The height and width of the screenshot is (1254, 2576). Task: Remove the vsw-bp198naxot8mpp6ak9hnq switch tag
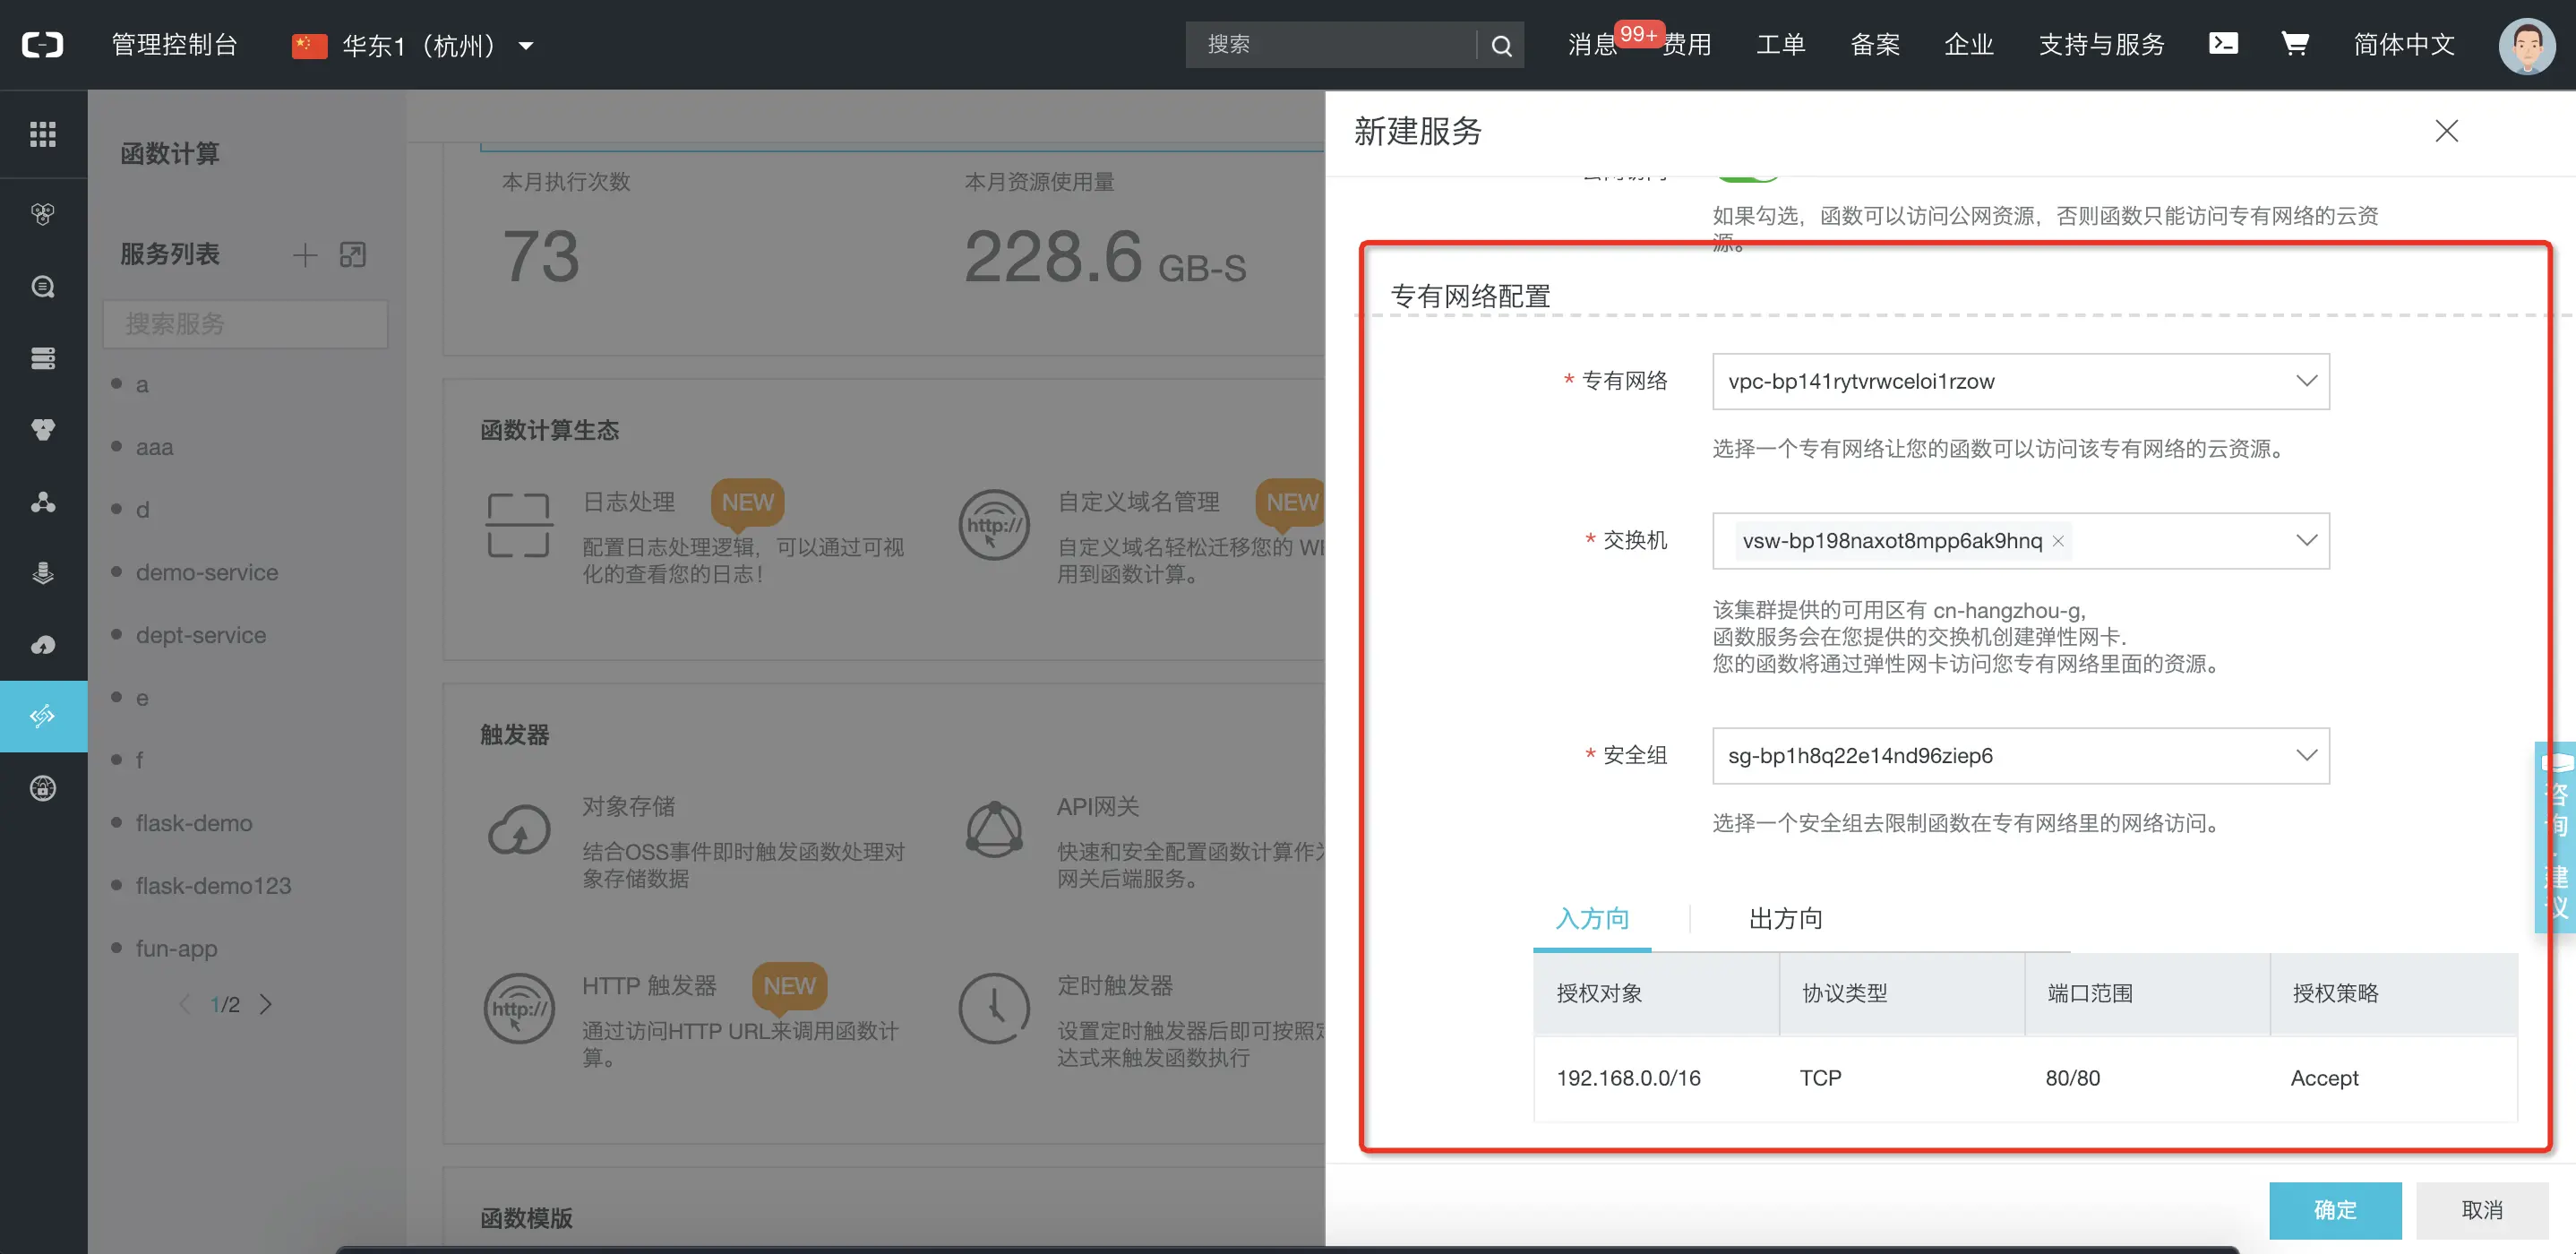coord(2058,541)
